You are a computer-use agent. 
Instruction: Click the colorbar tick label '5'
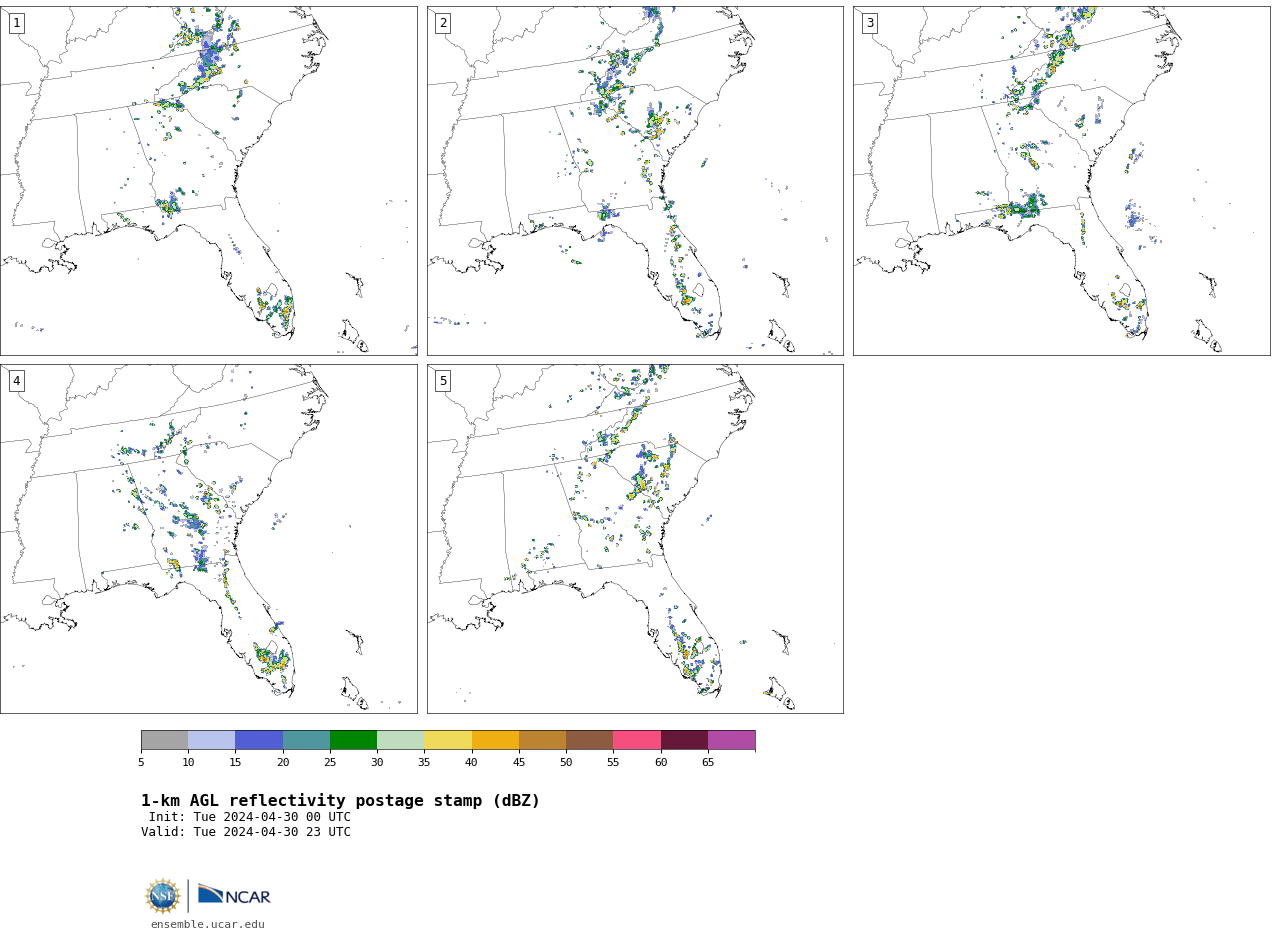pyautogui.click(x=141, y=763)
